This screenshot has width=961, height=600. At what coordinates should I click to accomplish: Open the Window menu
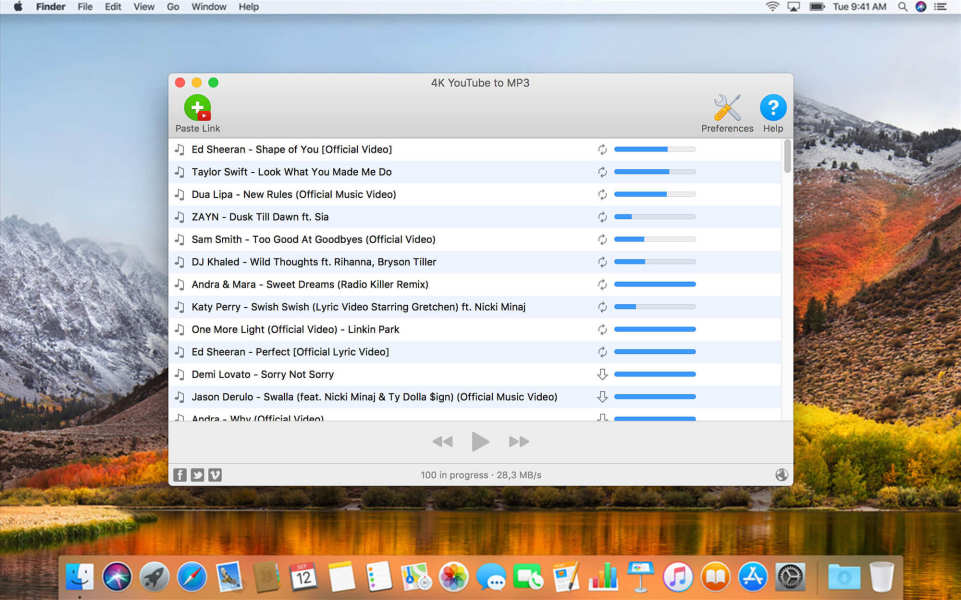coord(208,7)
